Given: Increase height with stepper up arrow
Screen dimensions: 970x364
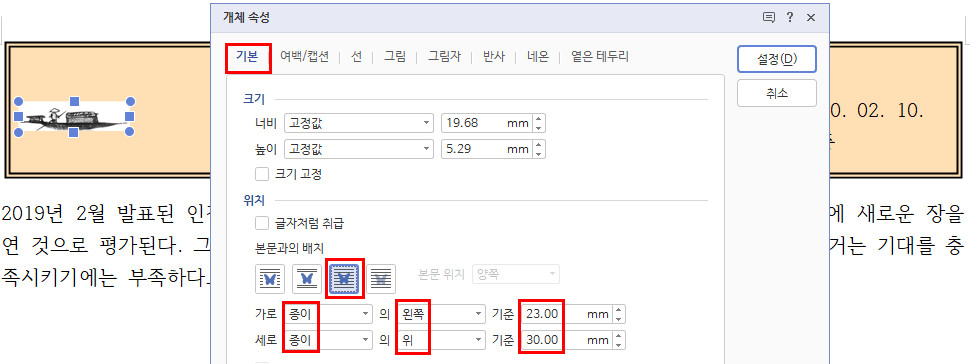Looking at the screenshot, I should (538, 145).
